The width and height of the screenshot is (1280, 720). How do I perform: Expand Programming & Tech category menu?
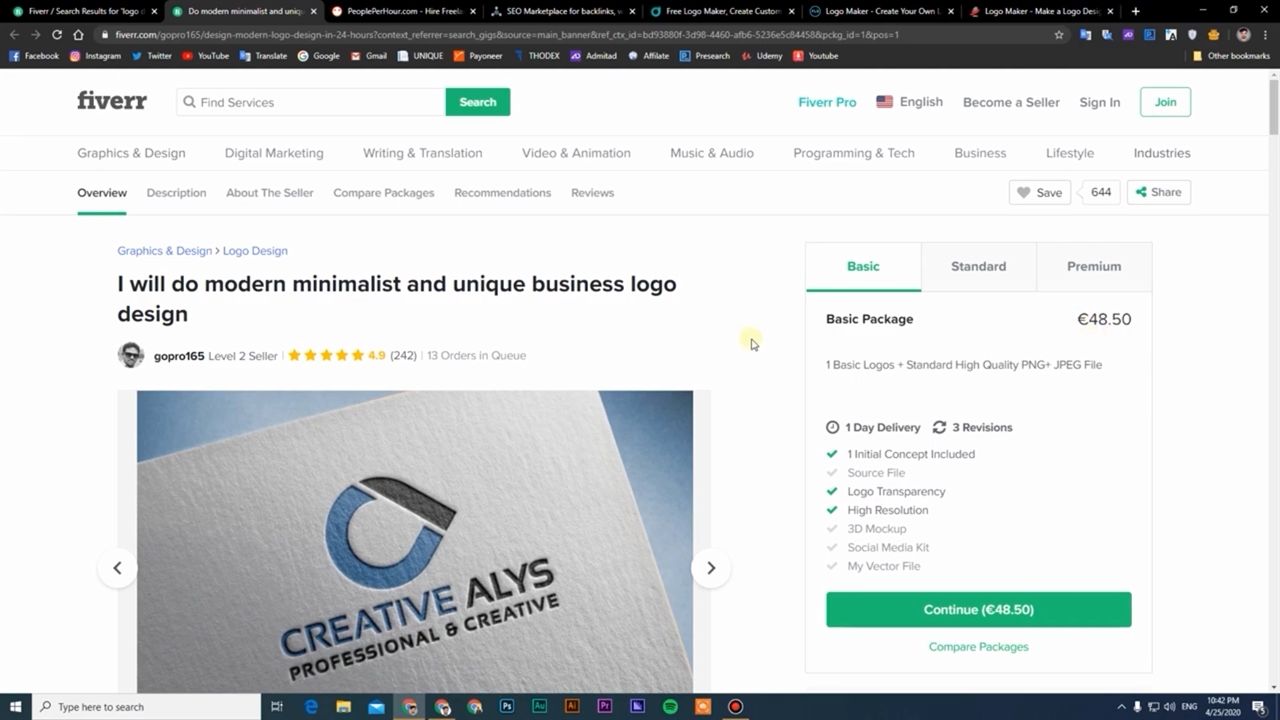click(853, 153)
